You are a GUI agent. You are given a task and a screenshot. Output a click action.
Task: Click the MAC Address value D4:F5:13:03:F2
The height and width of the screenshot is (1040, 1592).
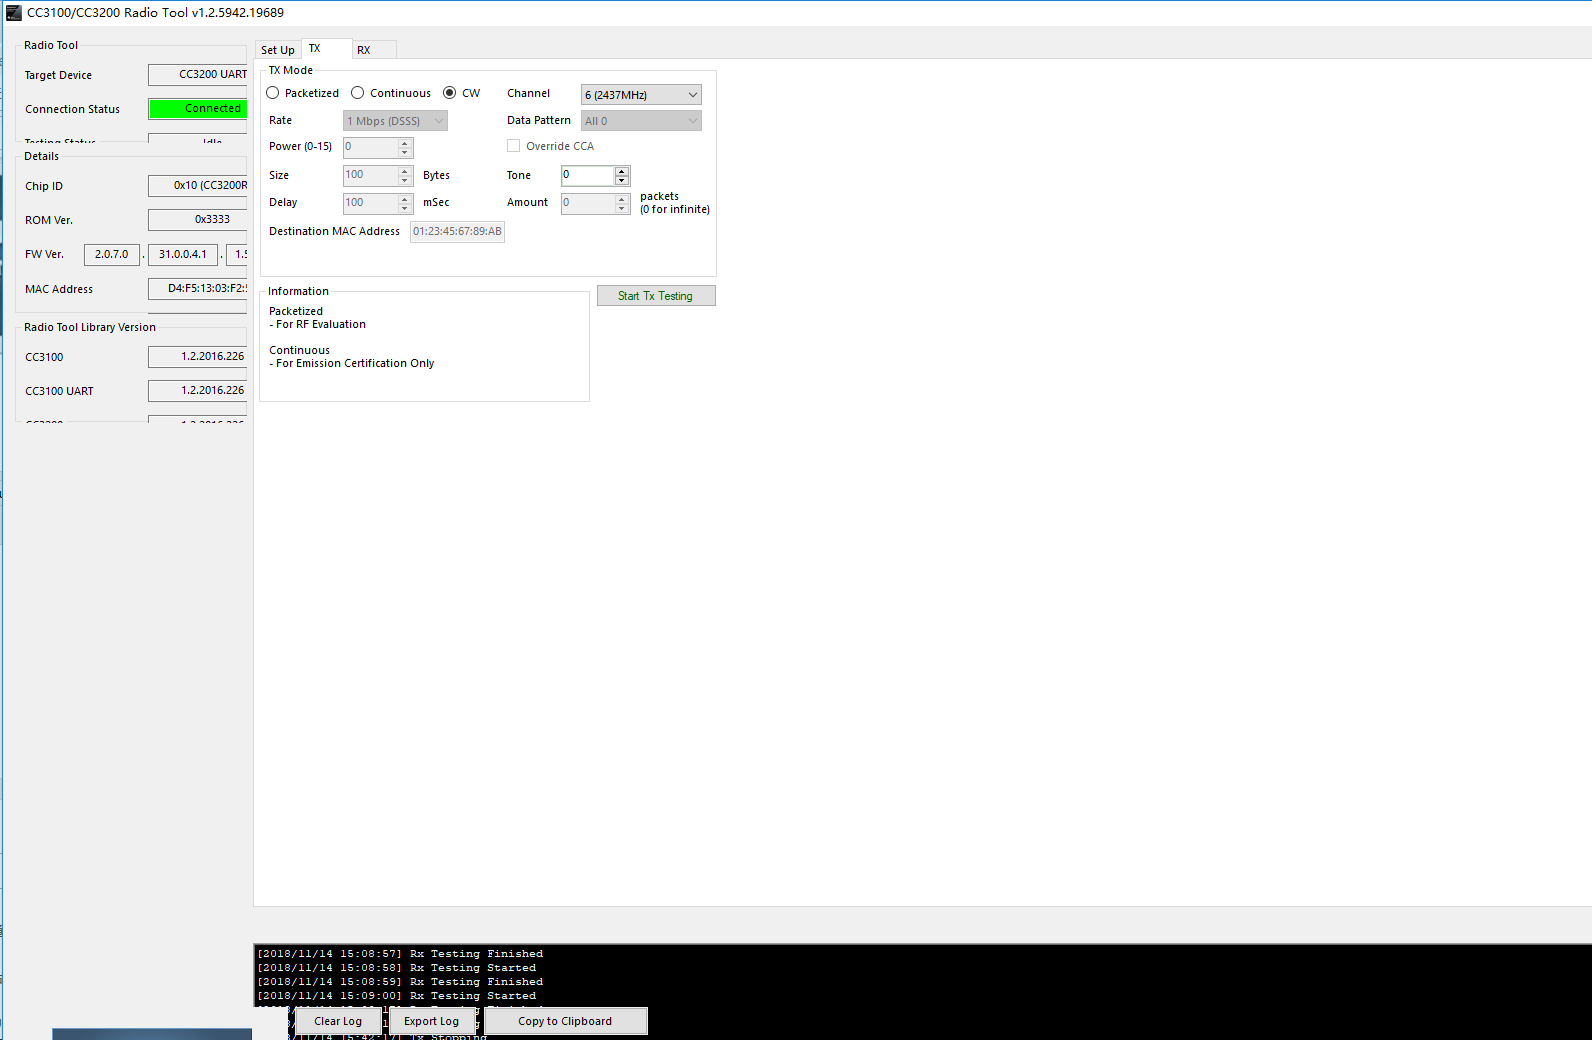pos(198,289)
